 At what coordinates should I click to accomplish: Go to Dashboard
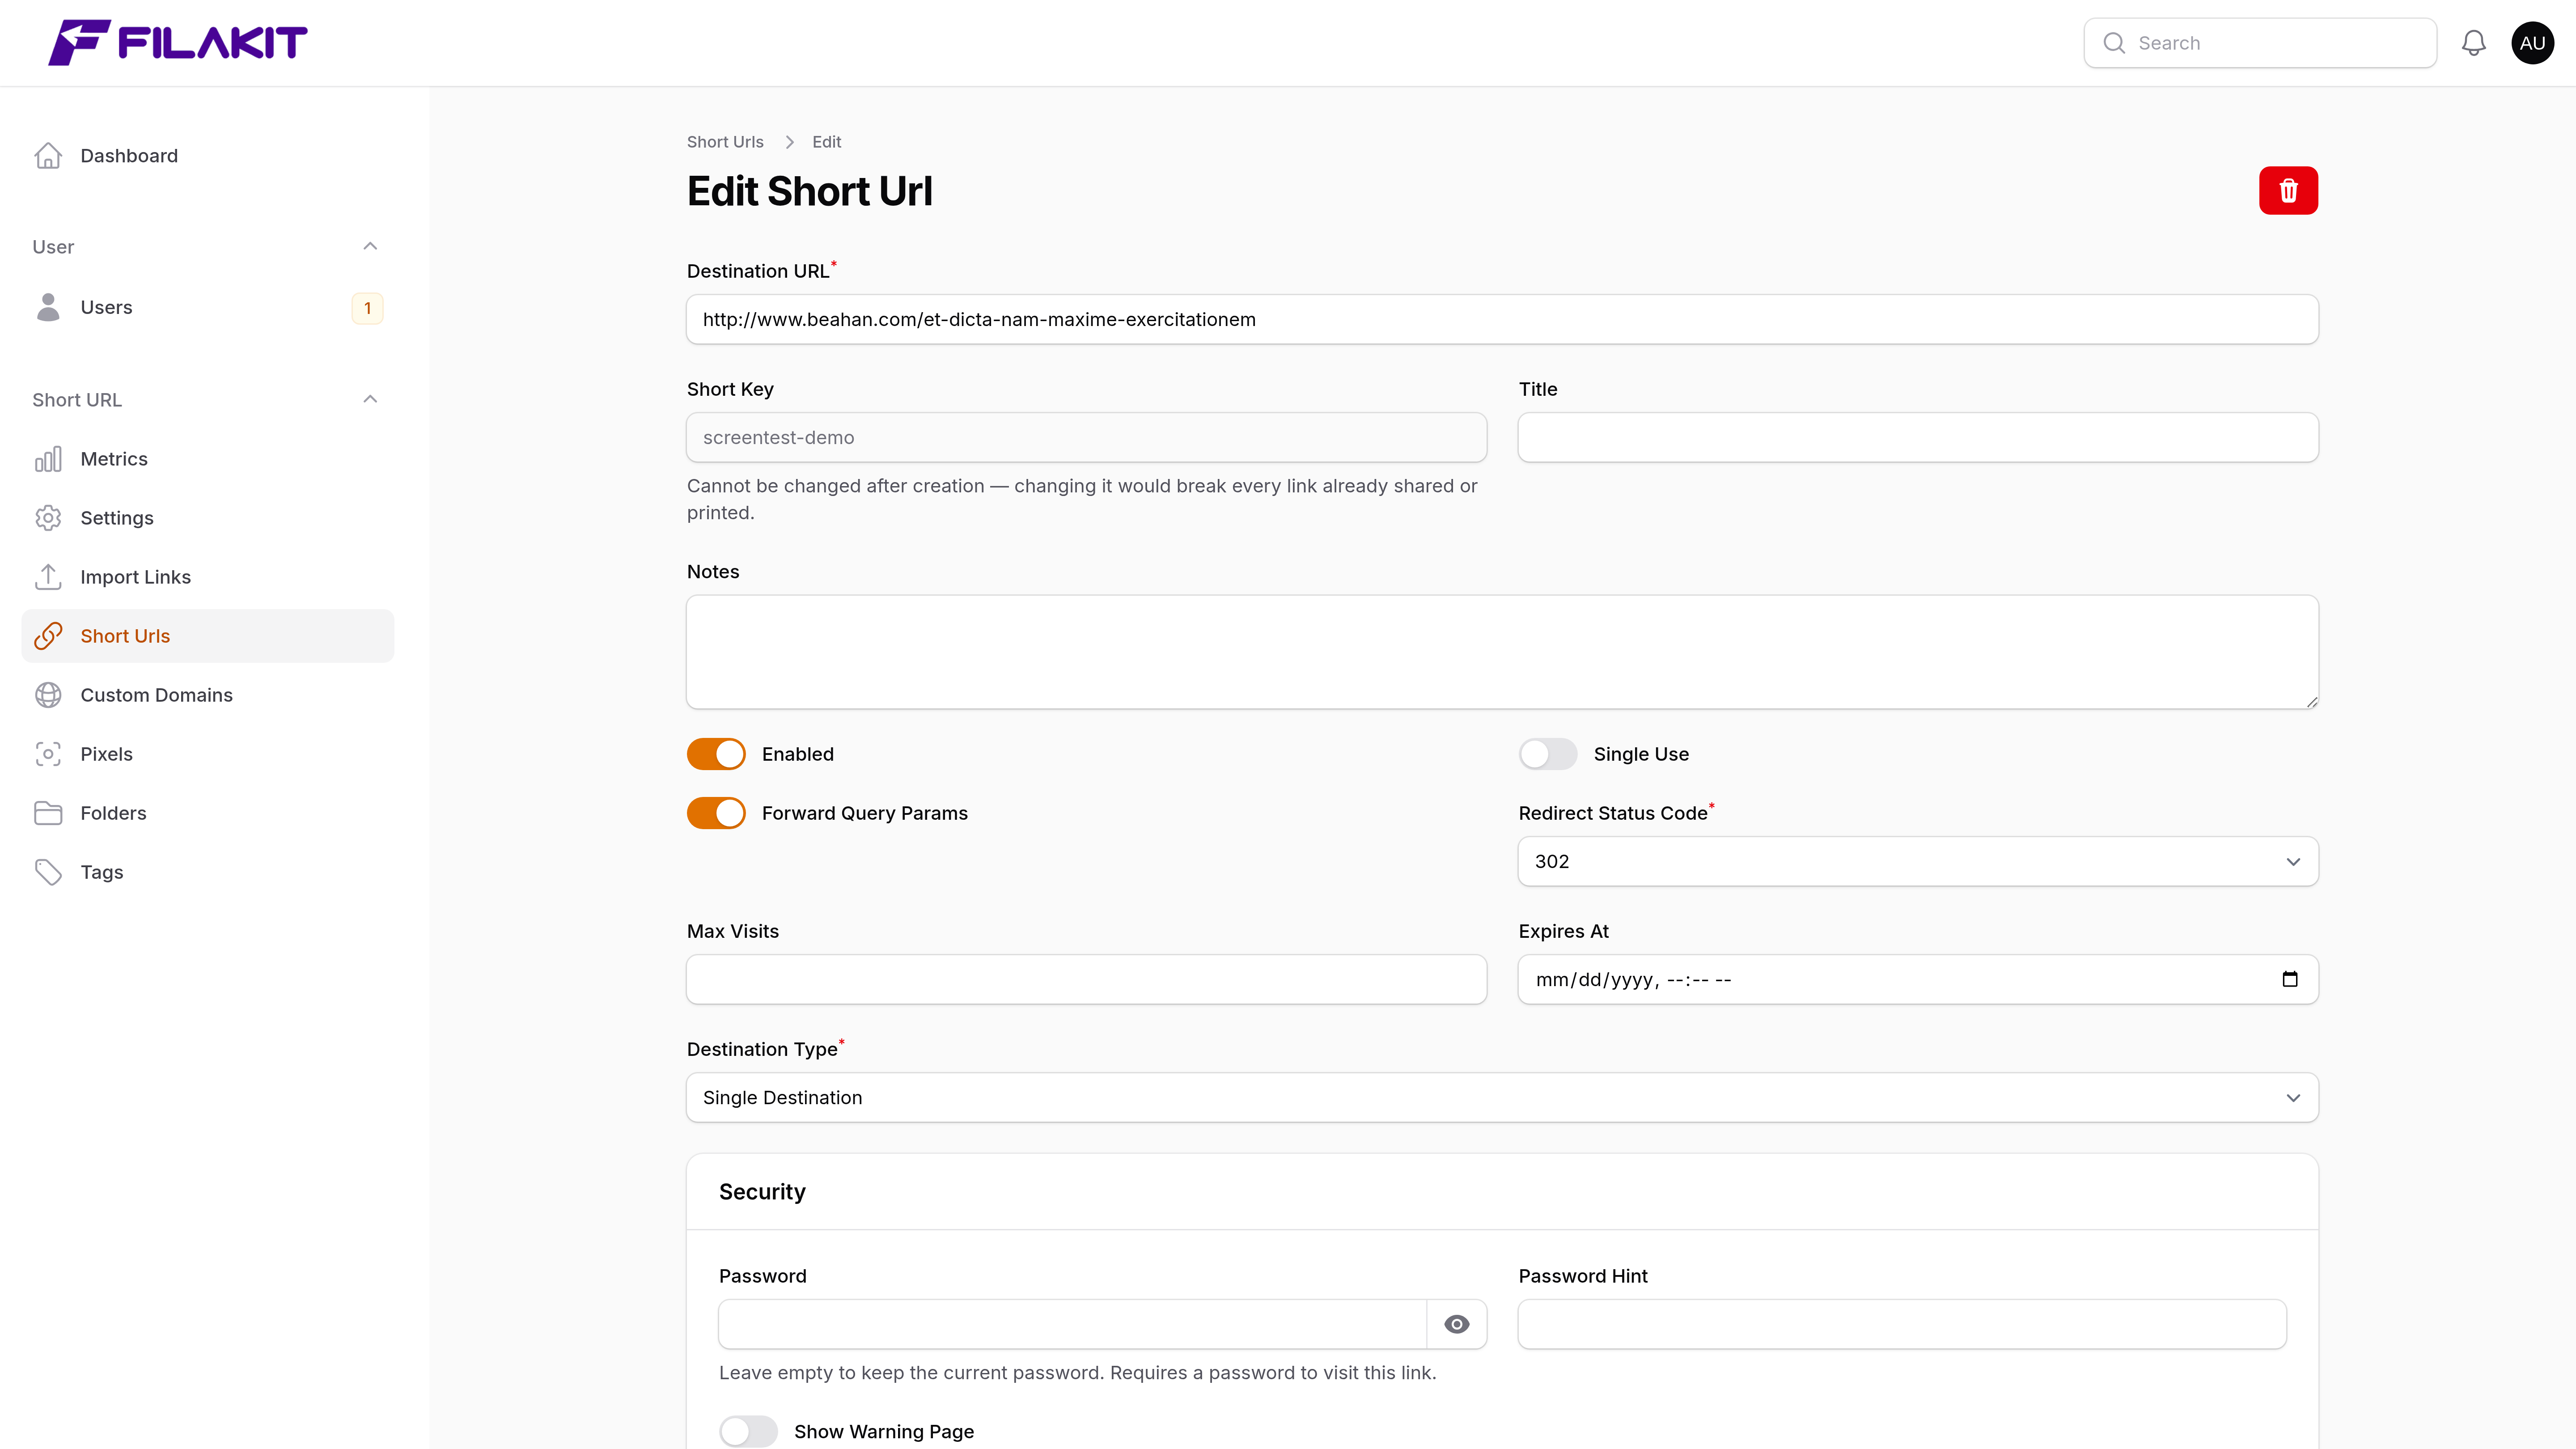(x=208, y=156)
